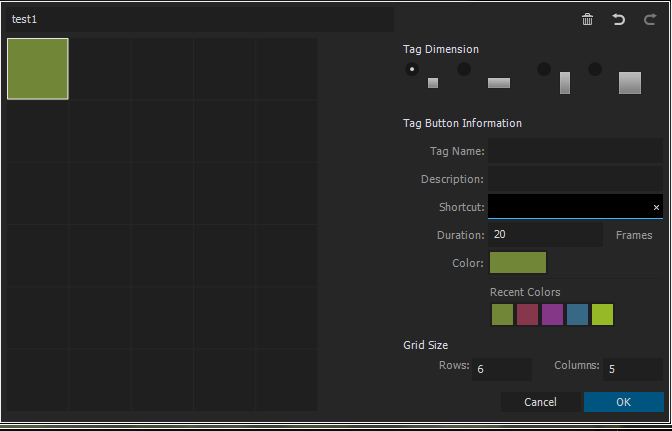Image resolution: width=672 pixels, height=431 pixels.
Task: Select the large square dimension radio button
Action: coord(595,69)
